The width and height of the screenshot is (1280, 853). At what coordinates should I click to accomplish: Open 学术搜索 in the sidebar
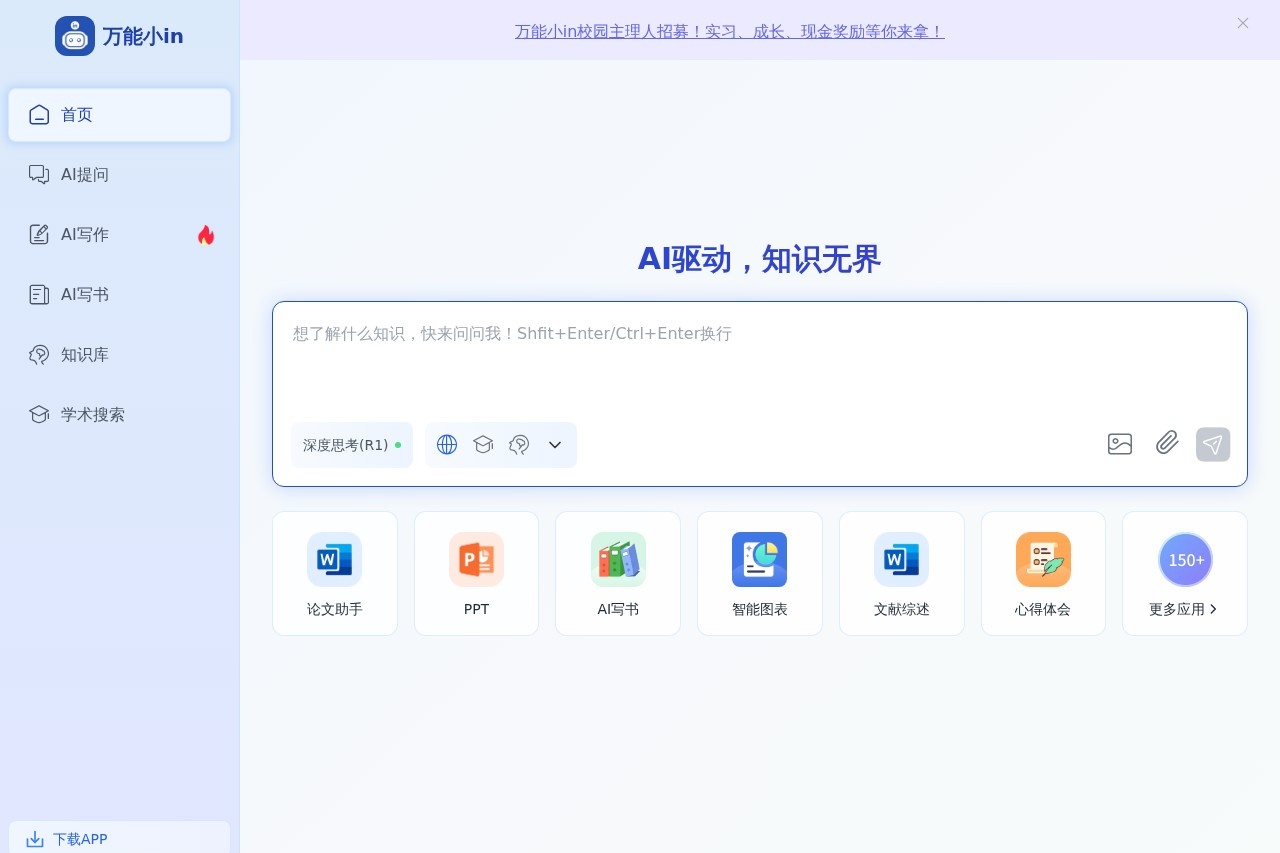pyautogui.click(x=92, y=414)
